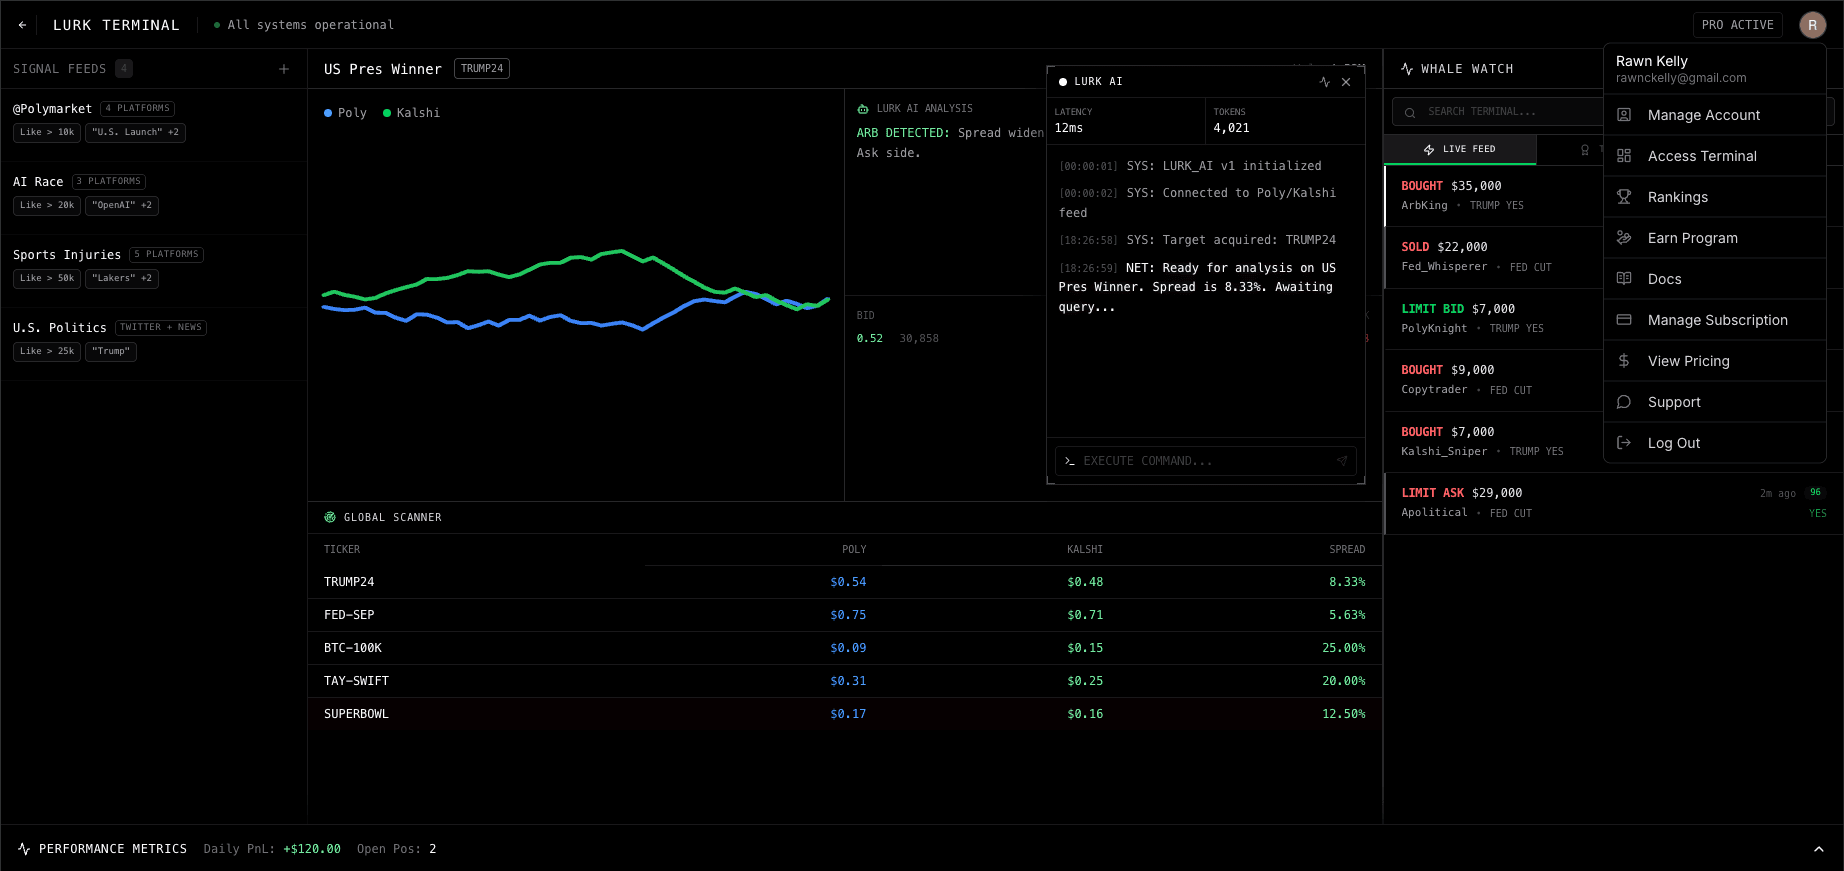
Task: Click the TWITTER + NEWS badge
Action: 161,327
